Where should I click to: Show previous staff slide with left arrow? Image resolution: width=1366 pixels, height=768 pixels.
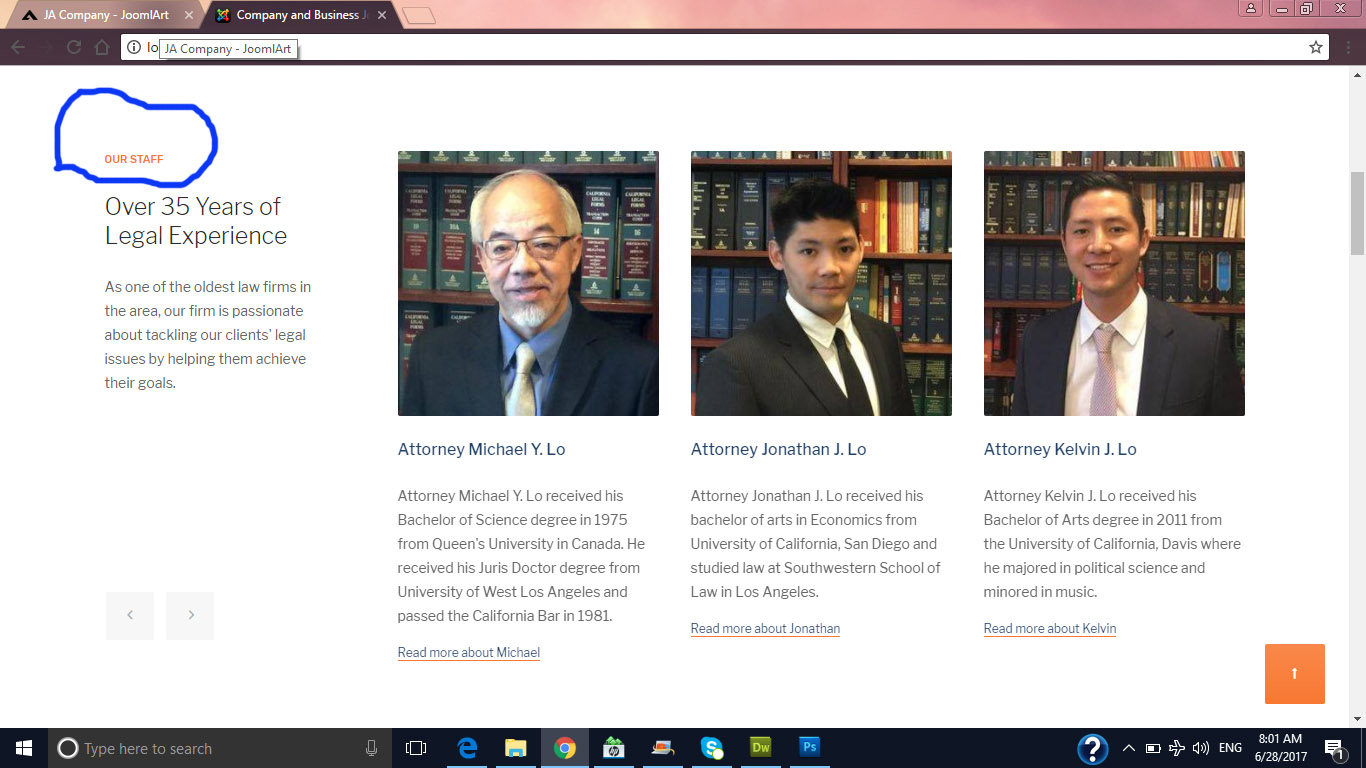tap(130, 615)
